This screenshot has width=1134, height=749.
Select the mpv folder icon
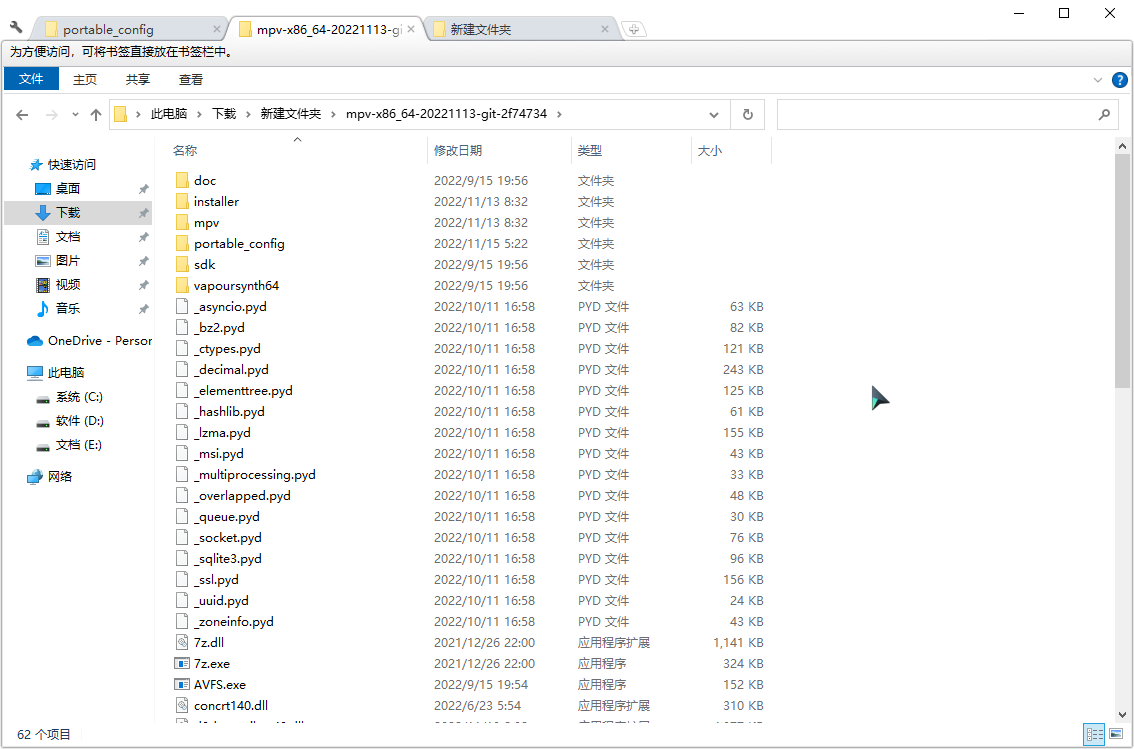182,222
